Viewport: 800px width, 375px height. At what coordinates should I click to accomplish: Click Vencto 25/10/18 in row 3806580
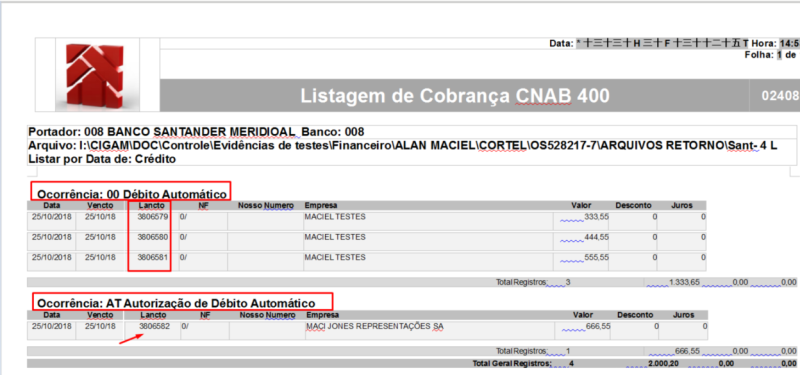click(x=100, y=237)
